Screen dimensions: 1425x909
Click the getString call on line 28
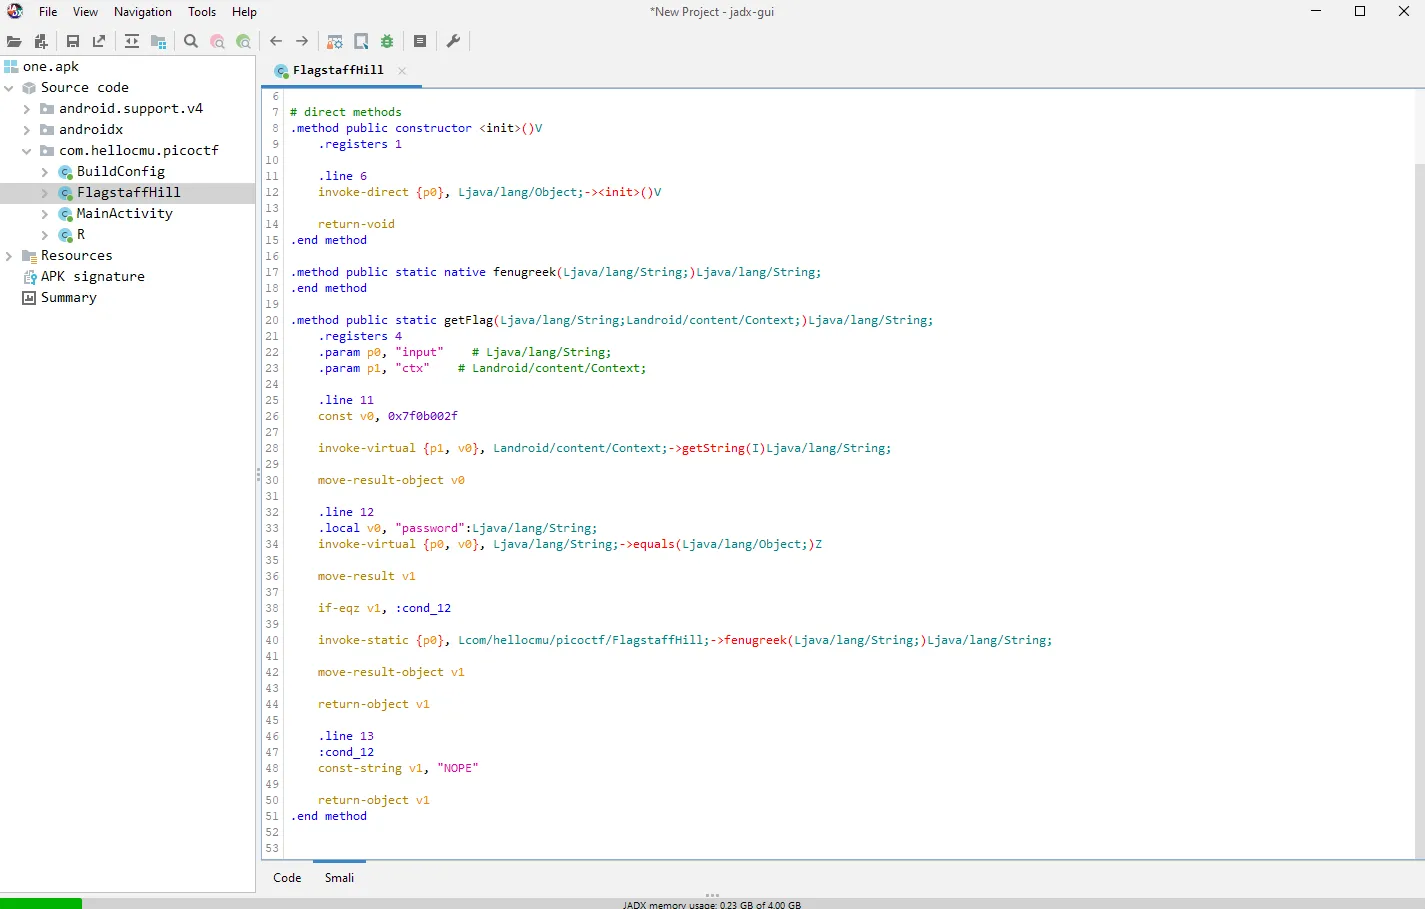point(713,448)
